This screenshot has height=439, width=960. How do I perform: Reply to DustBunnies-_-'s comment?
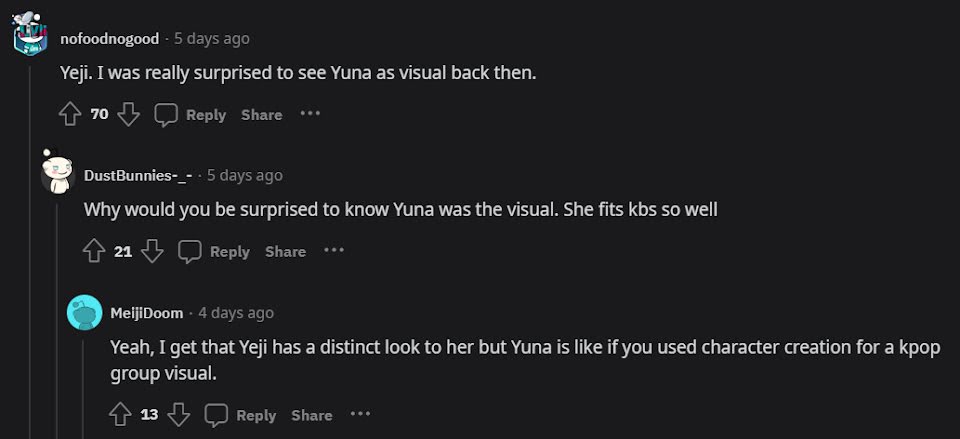[x=215, y=251]
